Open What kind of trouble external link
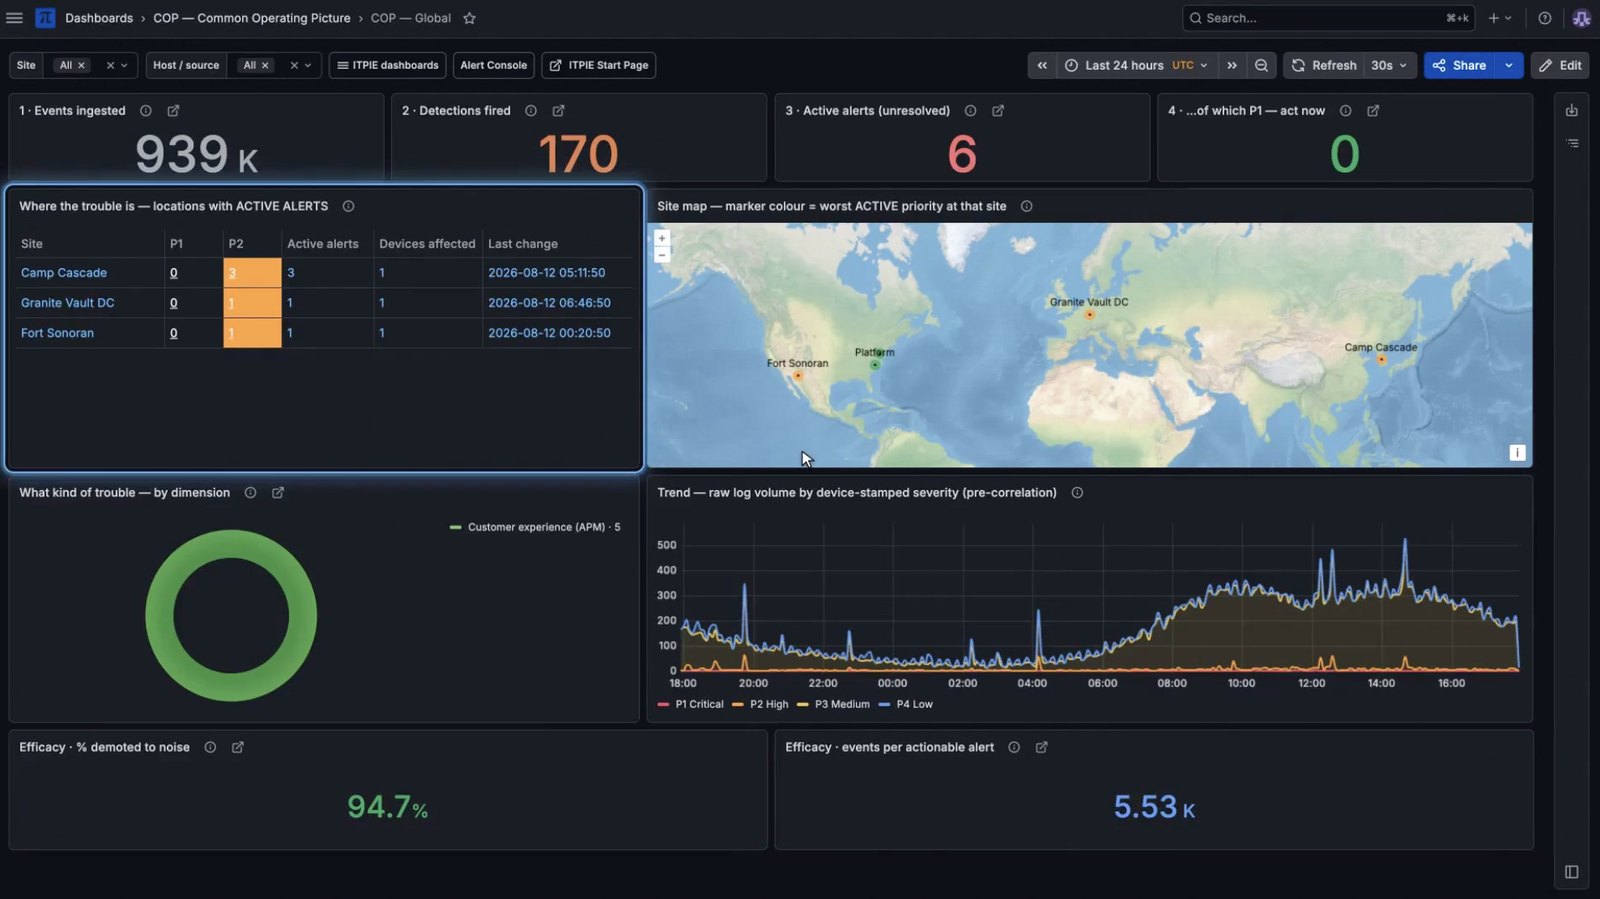 tap(278, 493)
